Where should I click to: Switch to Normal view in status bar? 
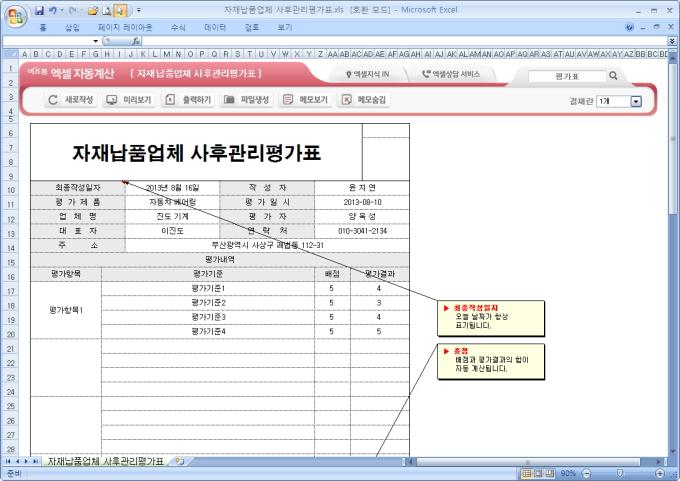coord(526,473)
